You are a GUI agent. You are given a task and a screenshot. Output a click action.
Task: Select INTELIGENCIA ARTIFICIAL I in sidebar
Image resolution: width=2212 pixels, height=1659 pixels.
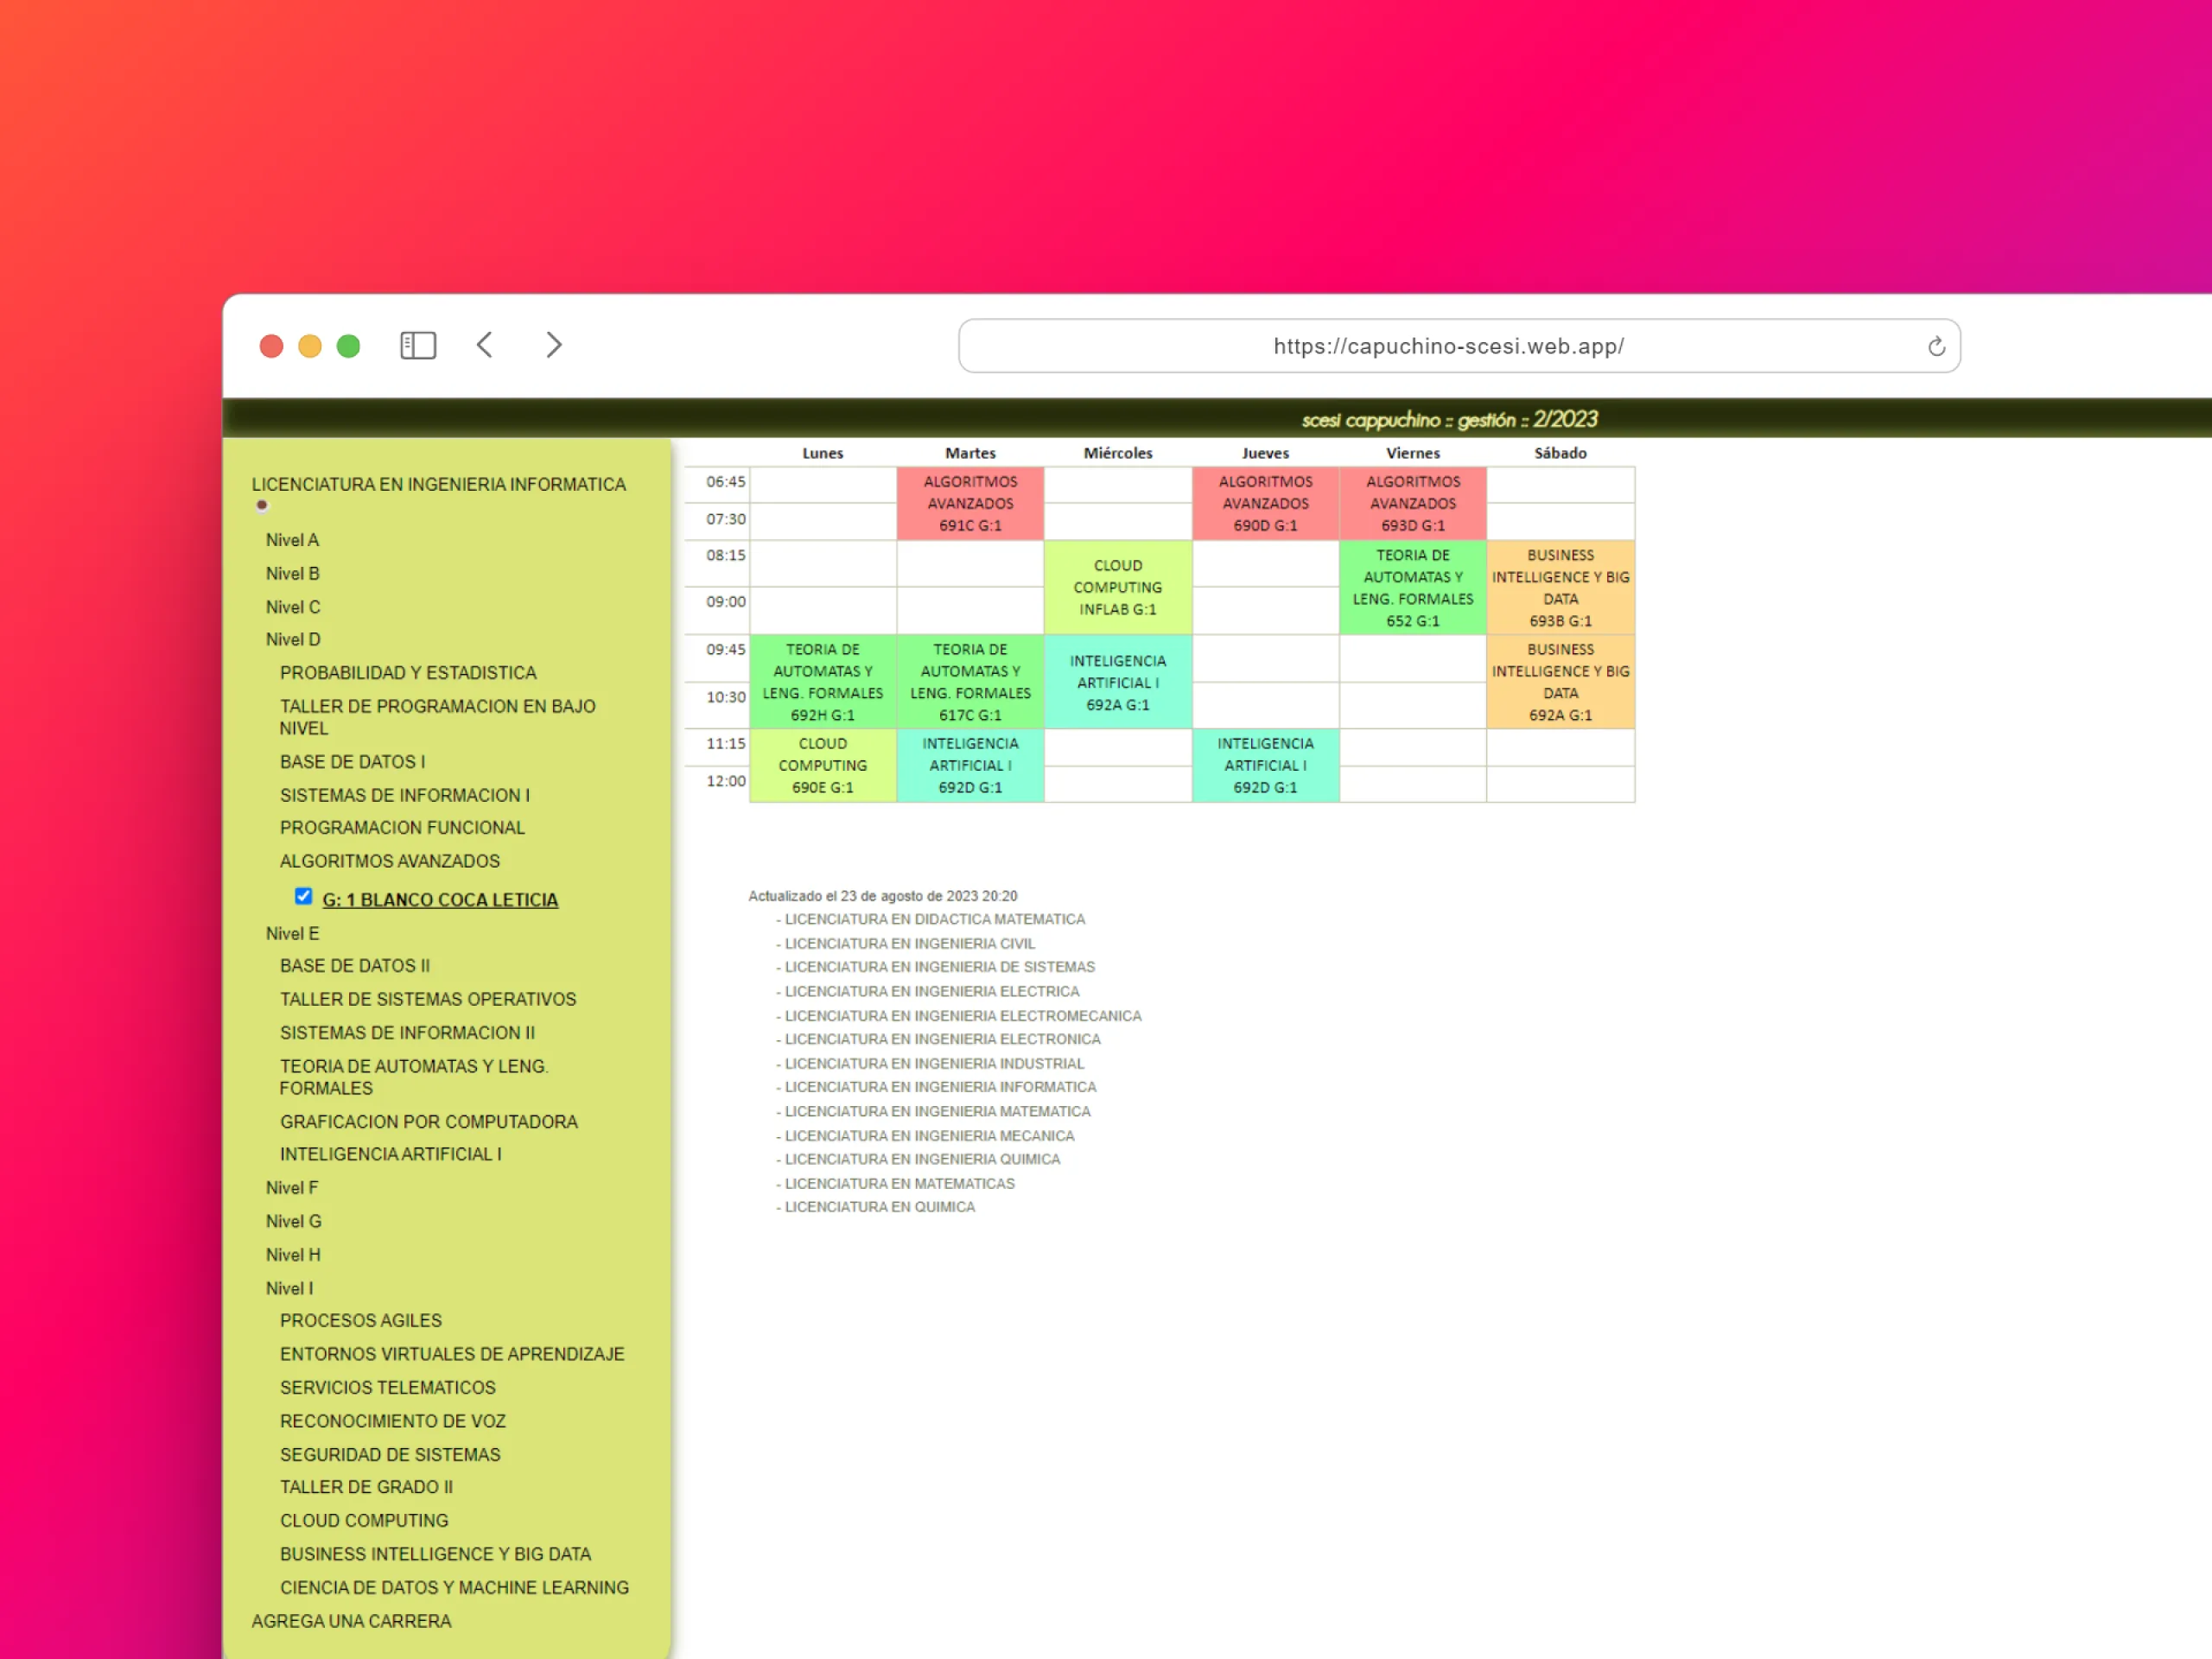pos(390,1154)
